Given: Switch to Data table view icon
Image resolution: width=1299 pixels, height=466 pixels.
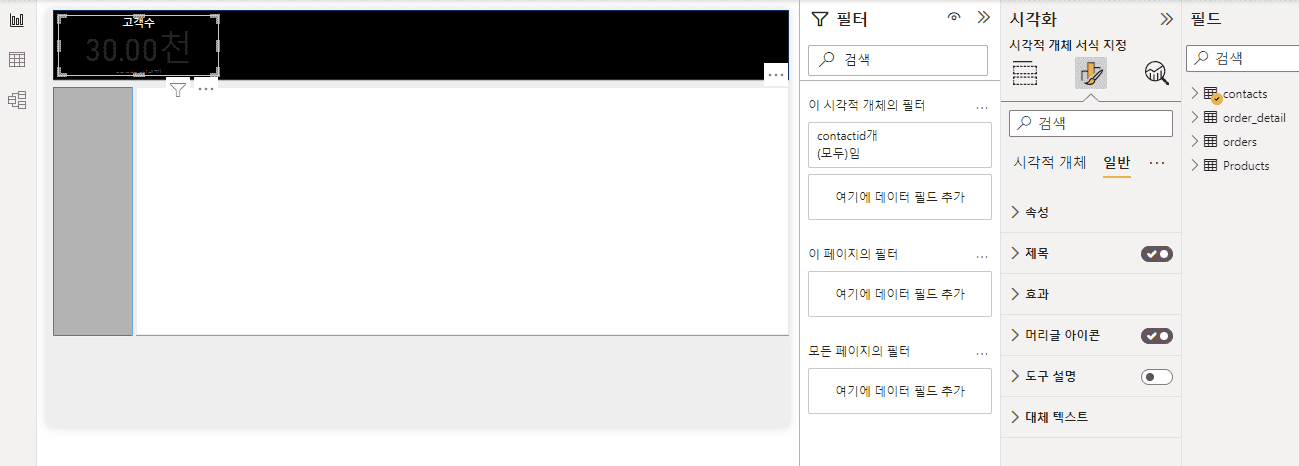Looking at the screenshot, I should (x=17, y=60).
